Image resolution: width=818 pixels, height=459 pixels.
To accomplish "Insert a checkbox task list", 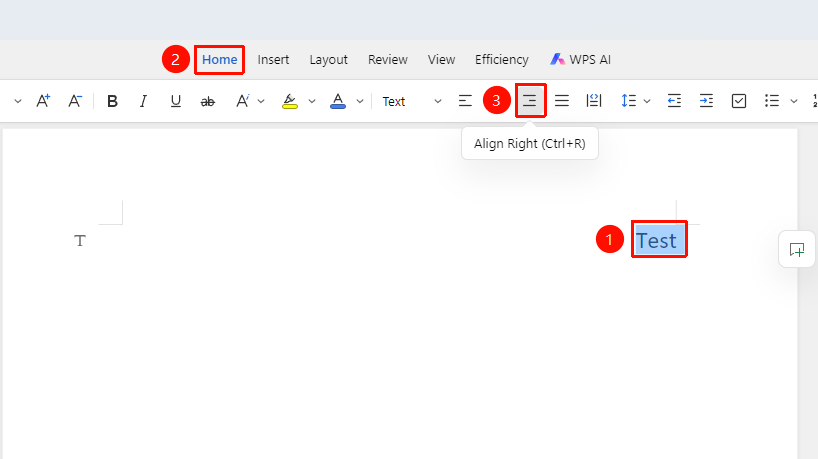I will [x=739, y=101].
